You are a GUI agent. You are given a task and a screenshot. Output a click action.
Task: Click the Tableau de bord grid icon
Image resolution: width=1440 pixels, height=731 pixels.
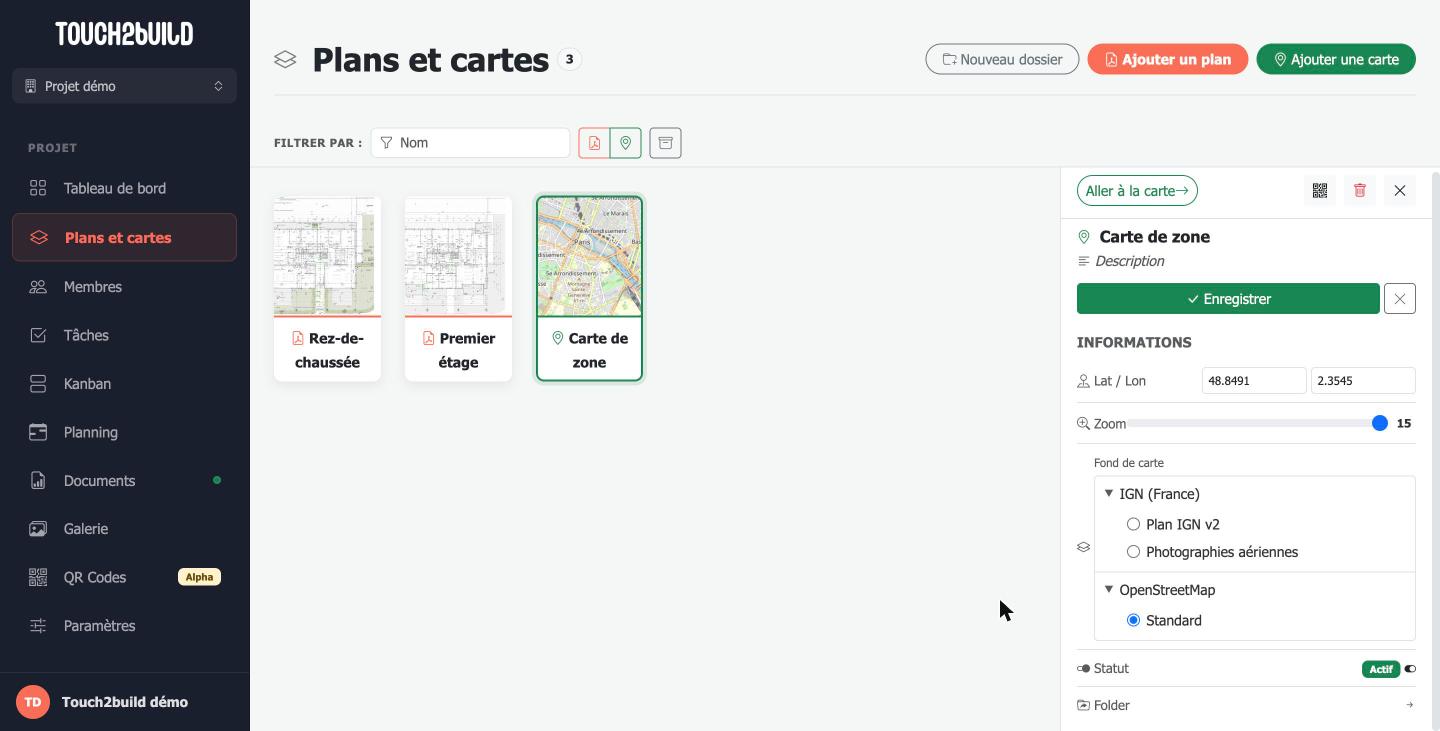click(x=38, y=188)
